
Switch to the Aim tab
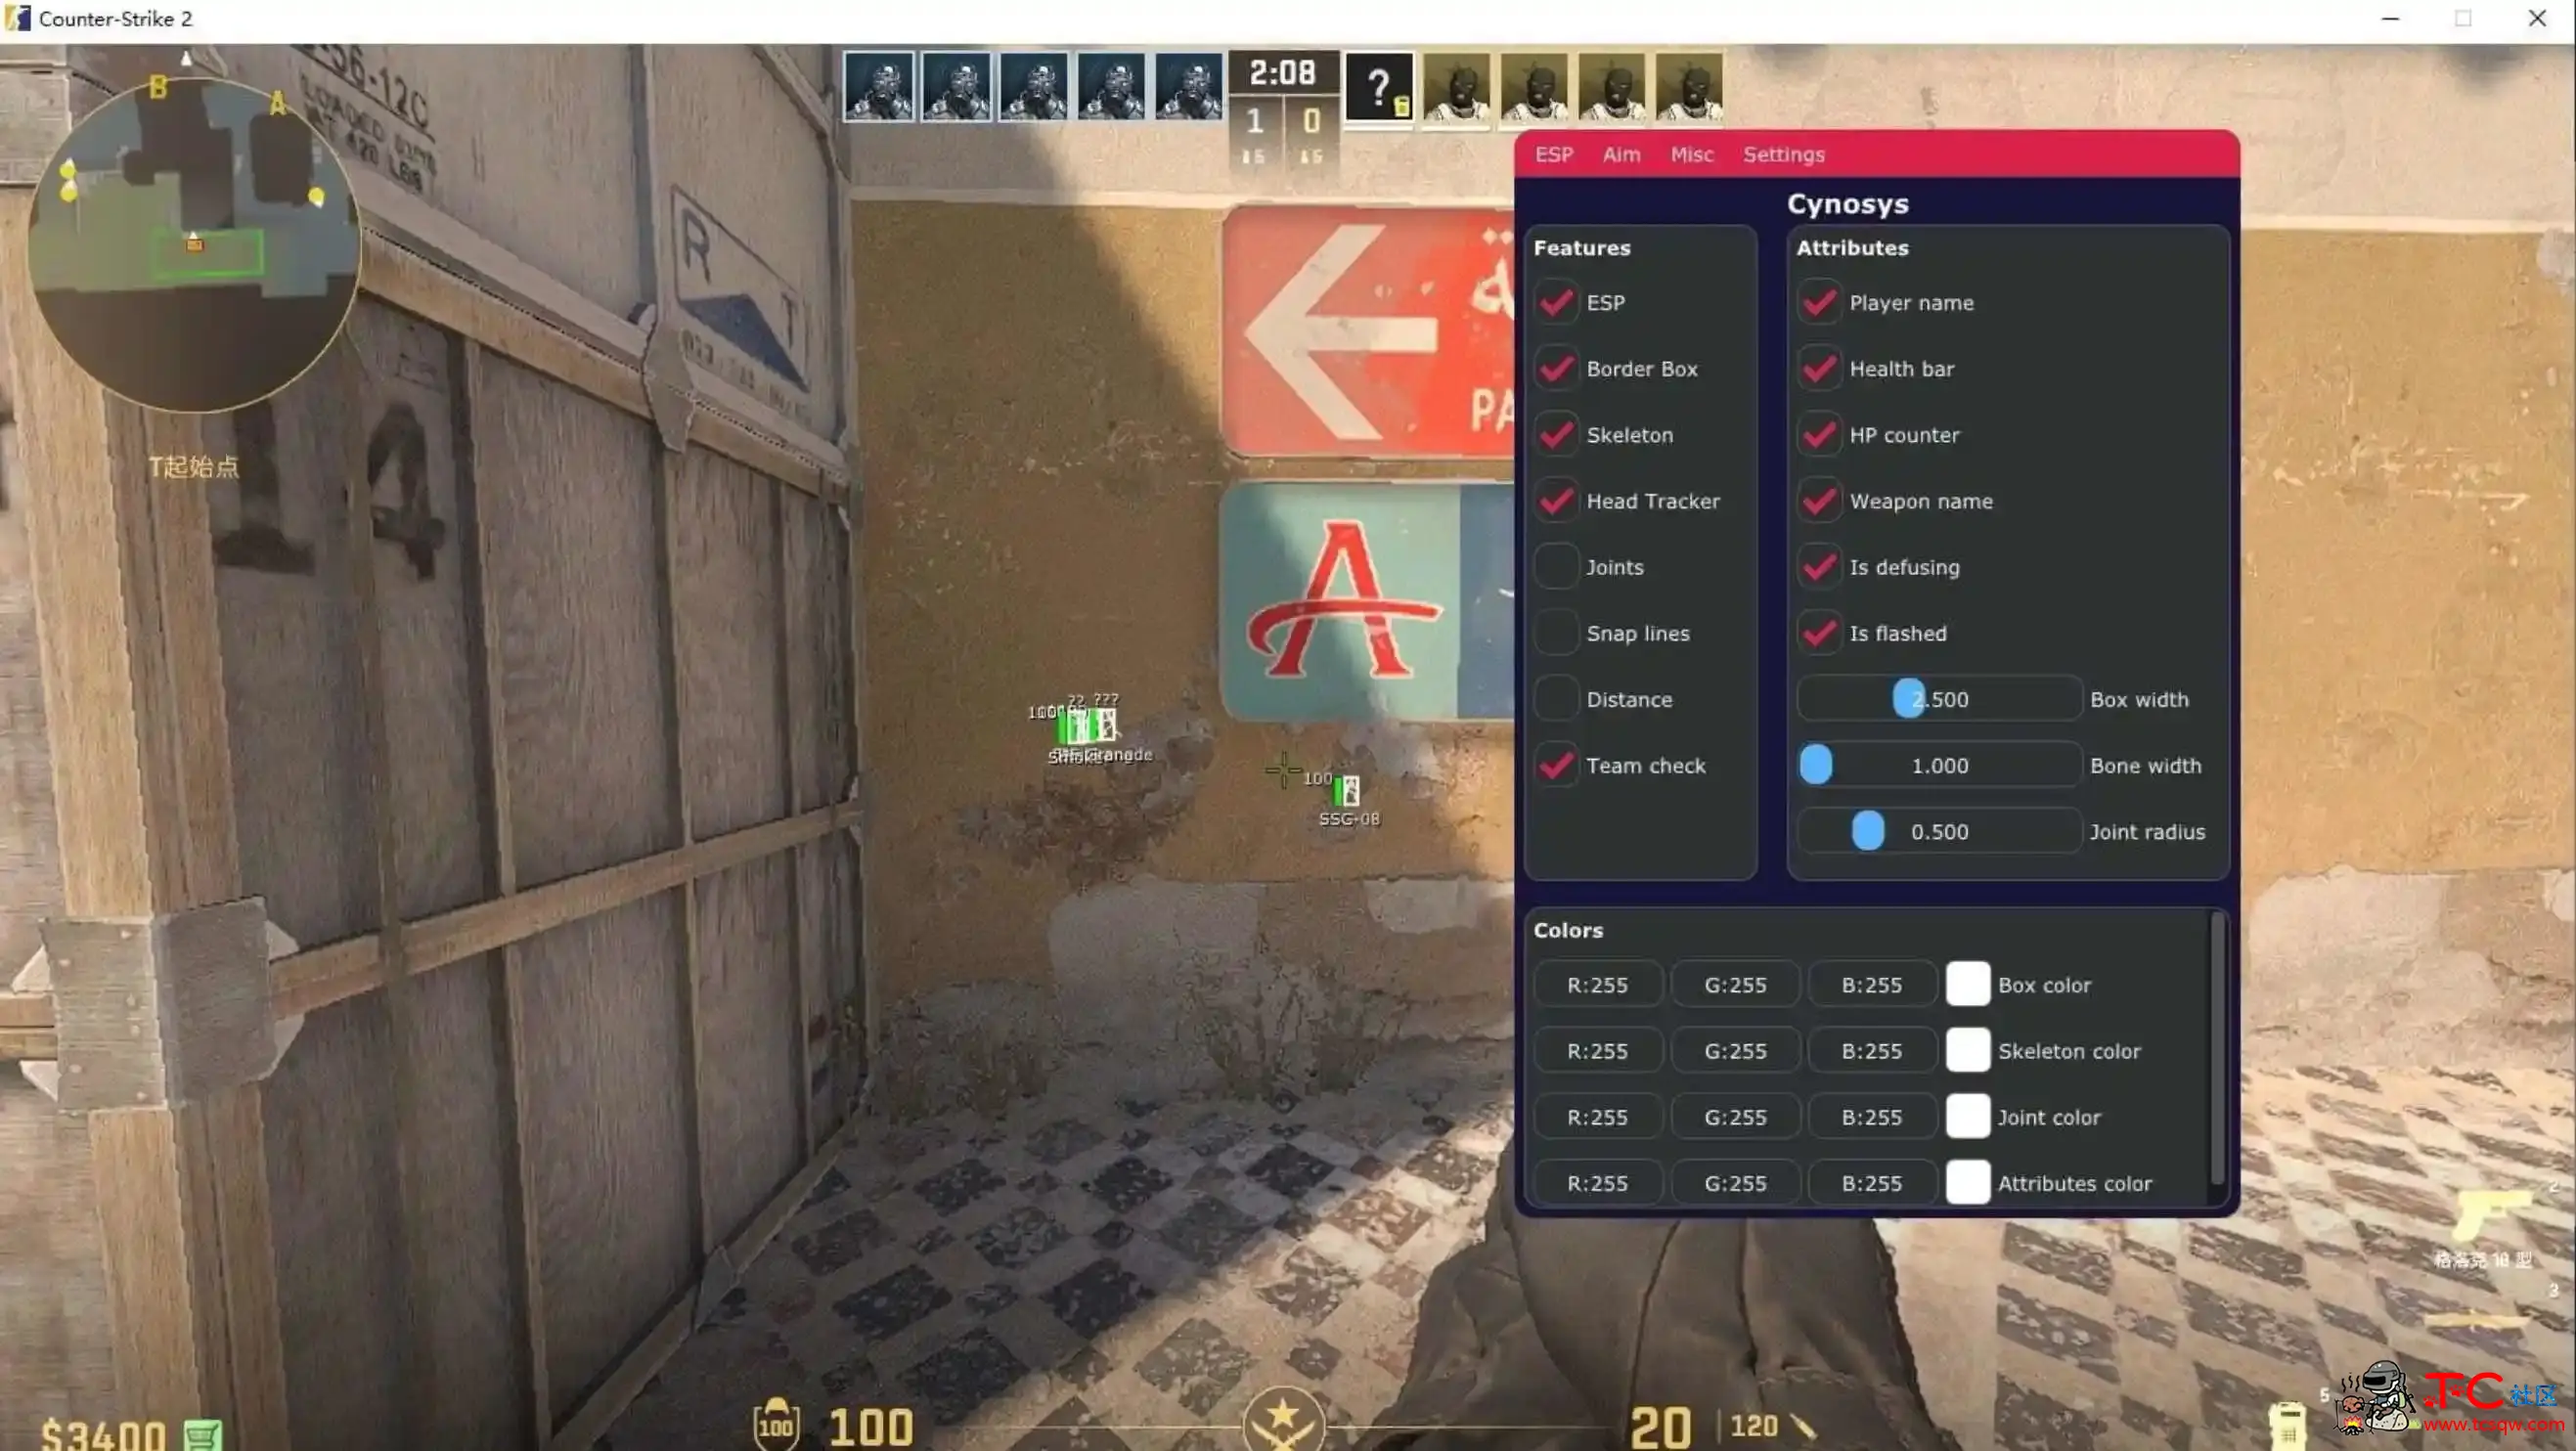point(1619,154)
